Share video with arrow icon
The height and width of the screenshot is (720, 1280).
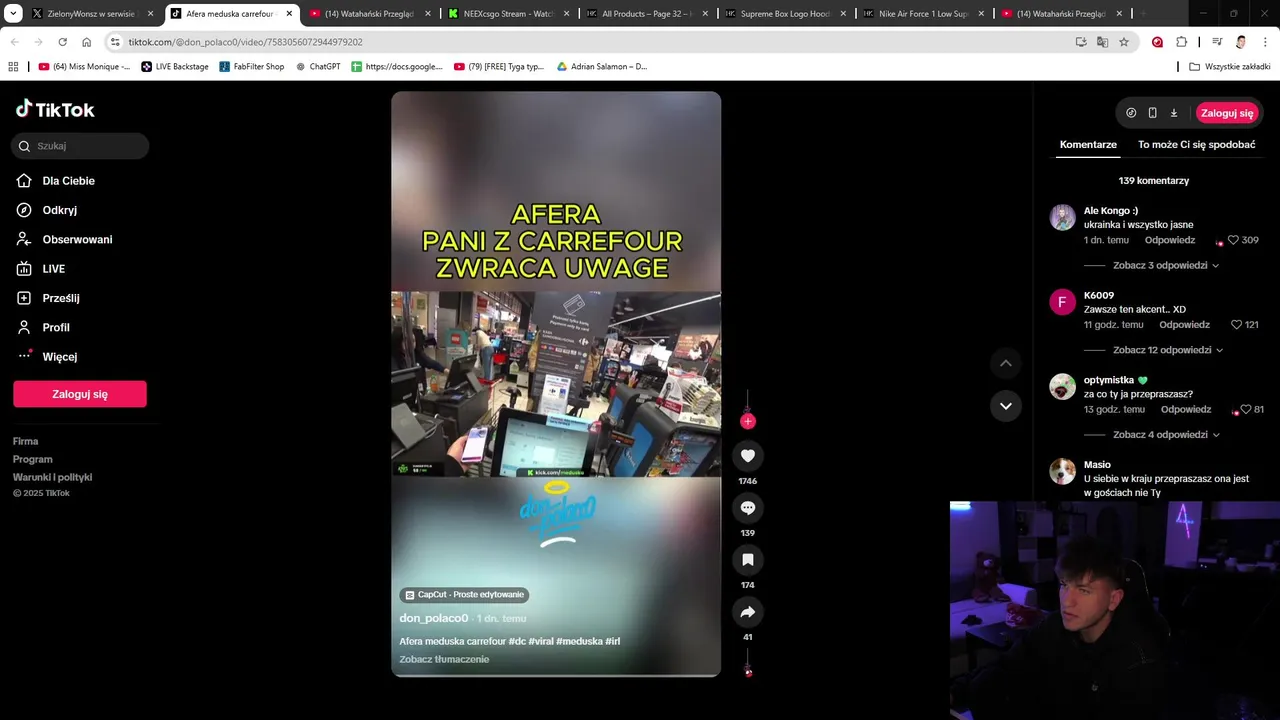(748, 612)
